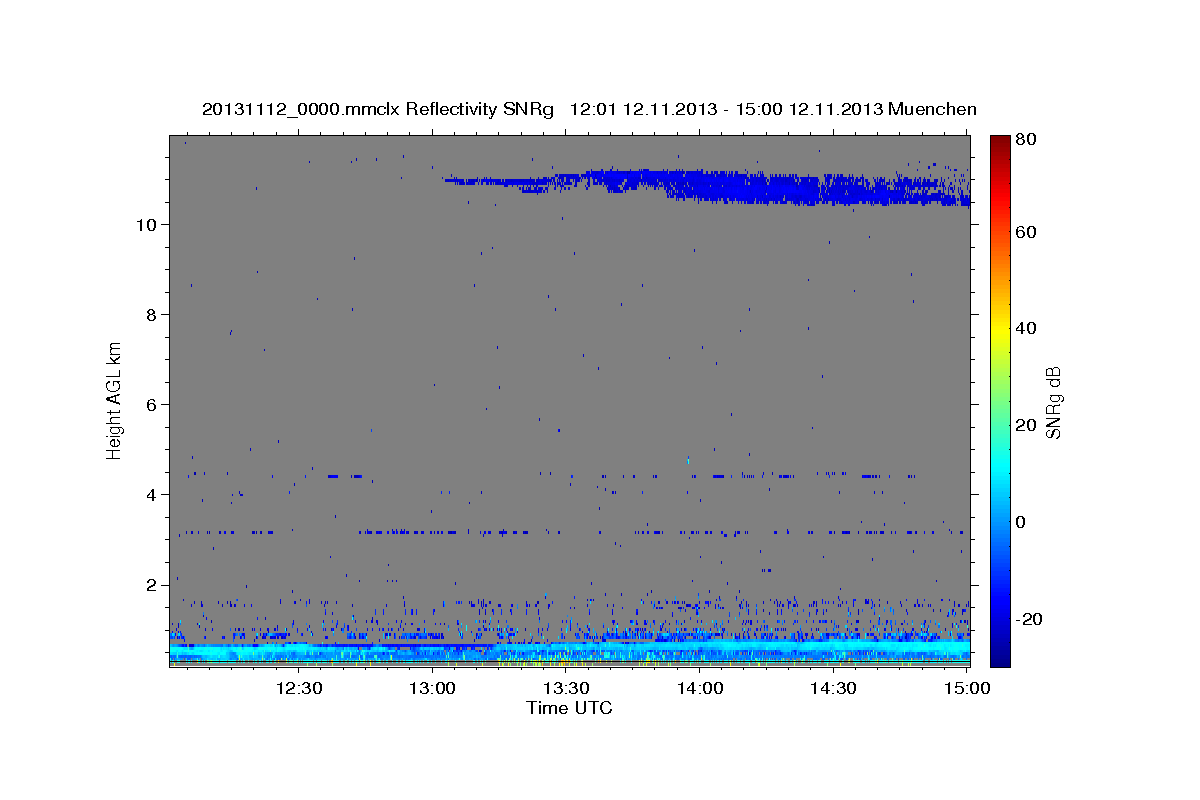Image resolution: width=1200 pixels, height=800 pixels.
Task: Click the colorbar value 20
Action: [1028, 425]
